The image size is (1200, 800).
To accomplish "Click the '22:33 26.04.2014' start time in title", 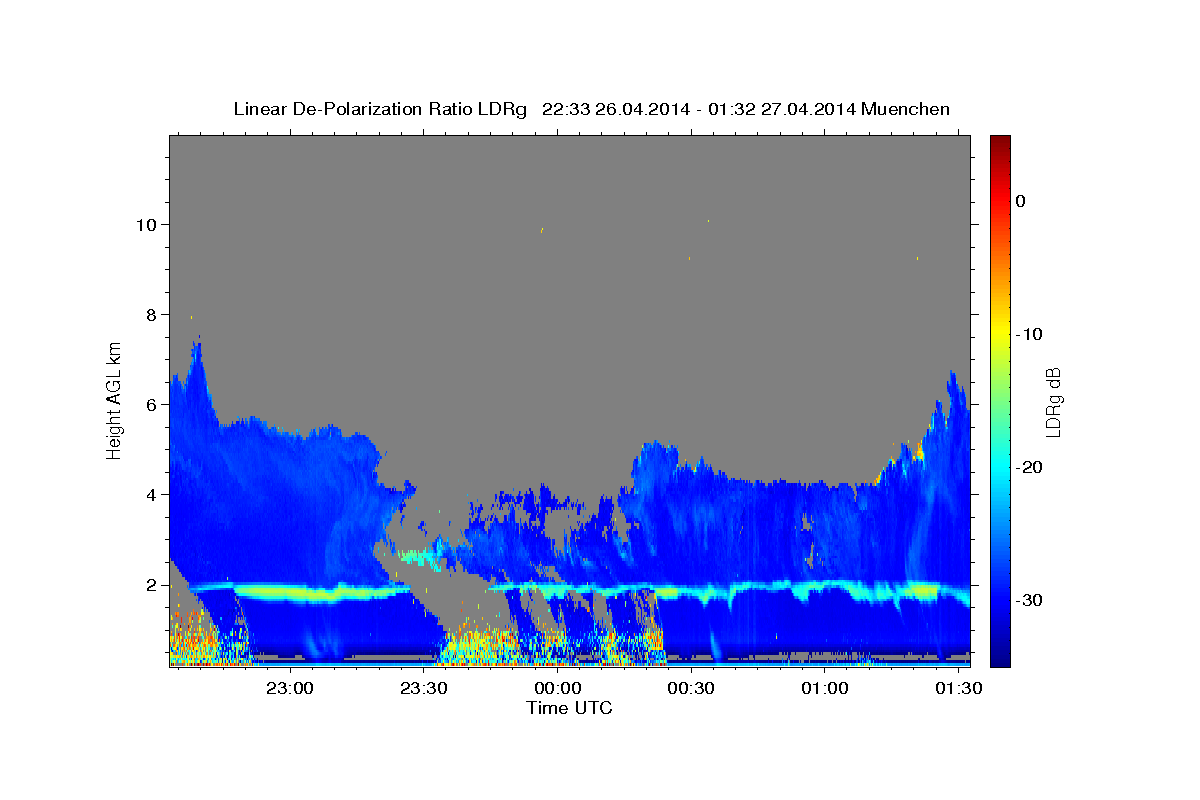I will point(615,109).
